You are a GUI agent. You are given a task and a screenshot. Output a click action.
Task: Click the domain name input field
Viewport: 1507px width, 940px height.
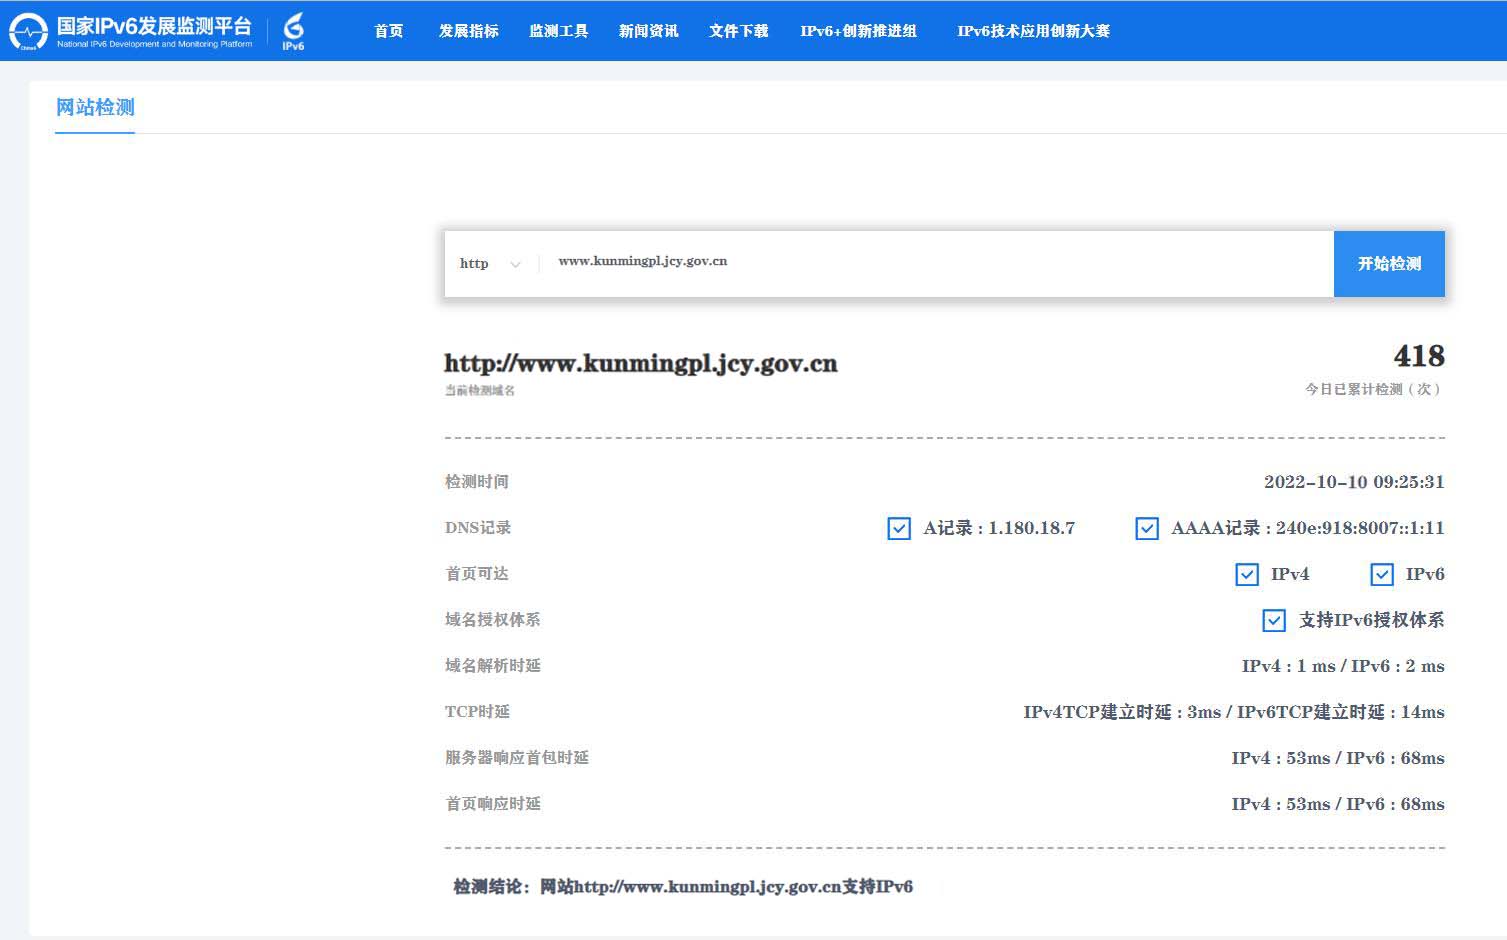click(930, 262)
